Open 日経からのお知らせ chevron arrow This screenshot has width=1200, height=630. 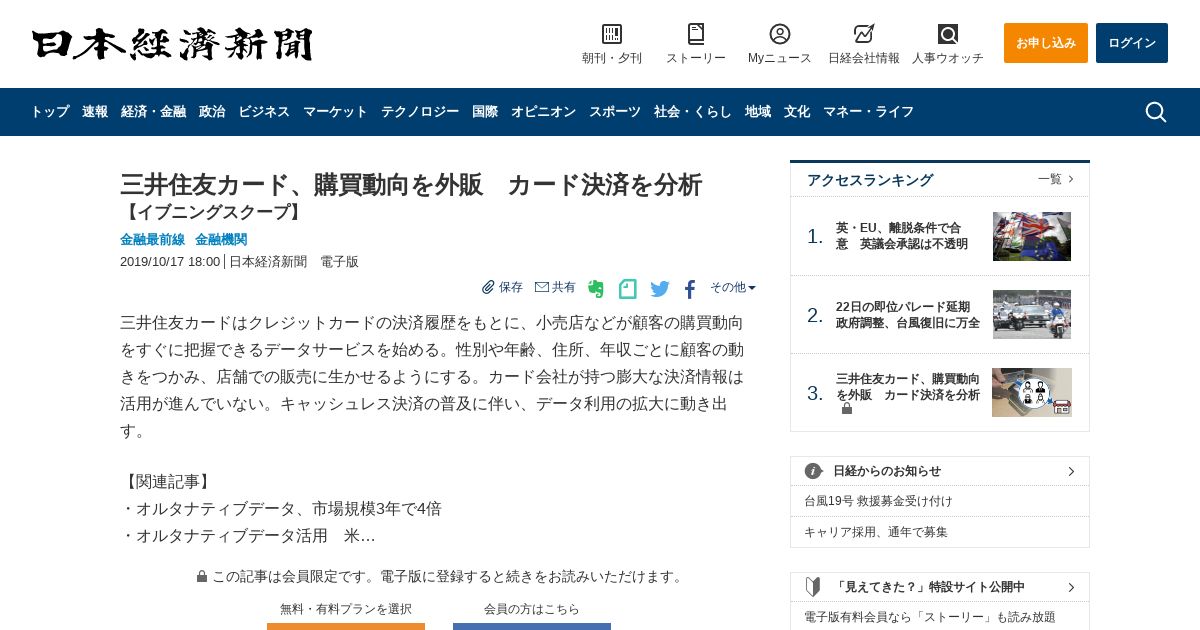1071,471
